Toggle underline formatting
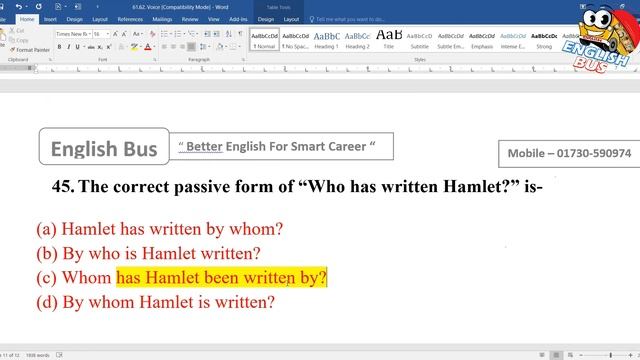This screenshot has width=640, height=360. point(77,47)
